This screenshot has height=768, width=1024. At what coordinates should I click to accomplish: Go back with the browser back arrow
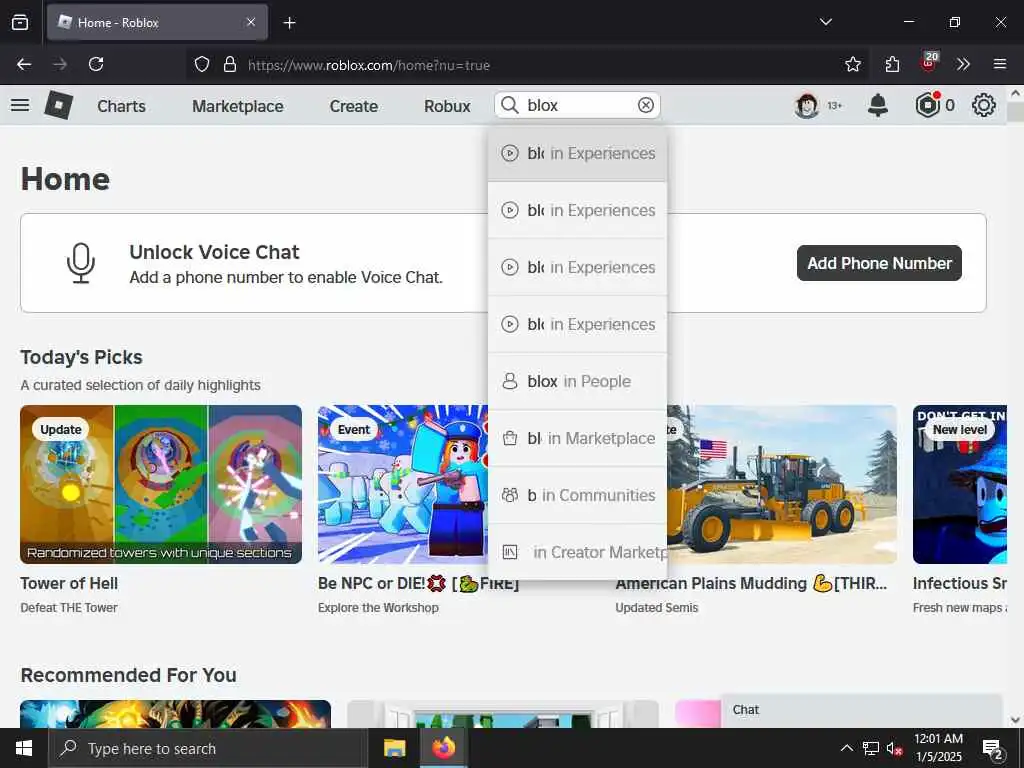24,64
